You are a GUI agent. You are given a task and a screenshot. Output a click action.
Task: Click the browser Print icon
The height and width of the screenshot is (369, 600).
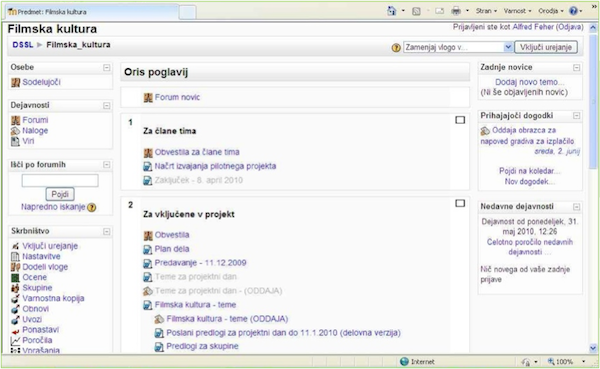456,11
